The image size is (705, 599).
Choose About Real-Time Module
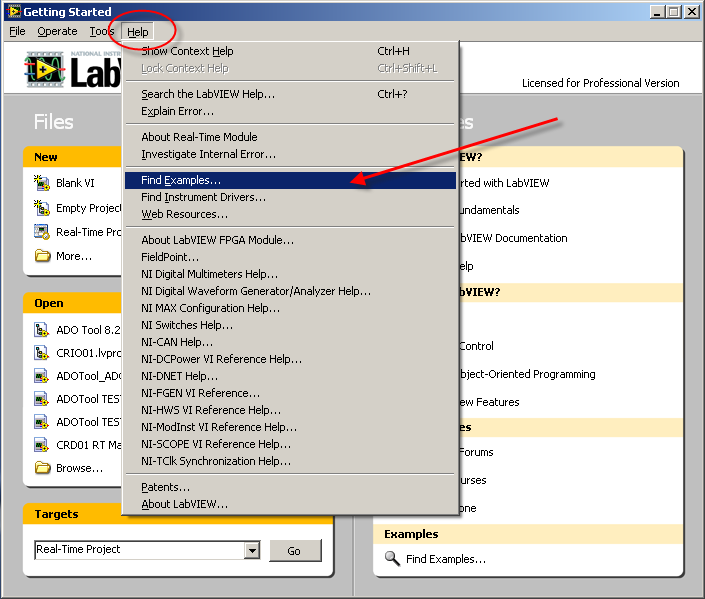pyautogui.click(x=290, y=137)
